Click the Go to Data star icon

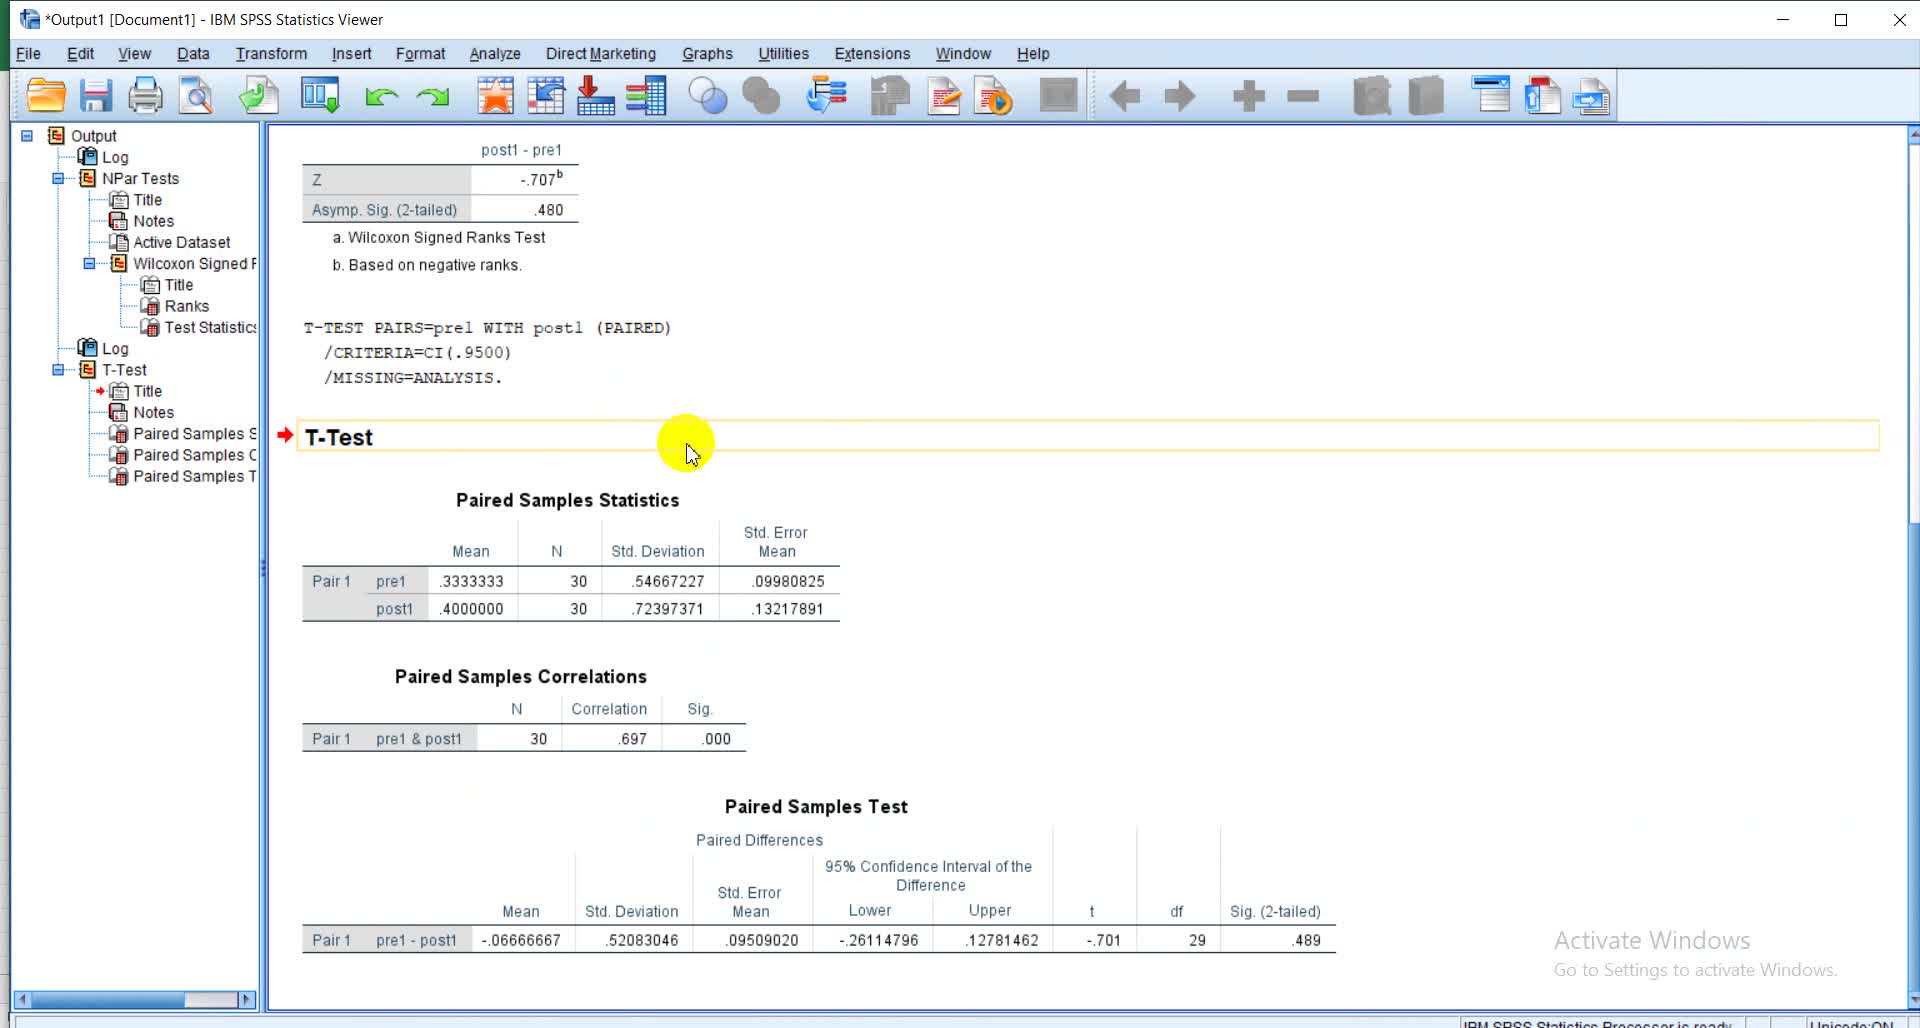(x=495, y=96)
